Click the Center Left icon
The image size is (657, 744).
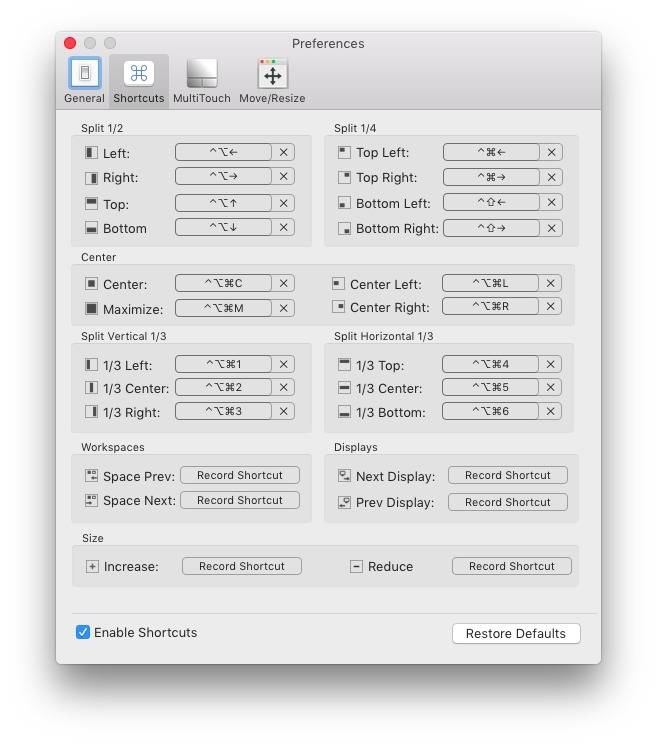click(x=338, y=284)
